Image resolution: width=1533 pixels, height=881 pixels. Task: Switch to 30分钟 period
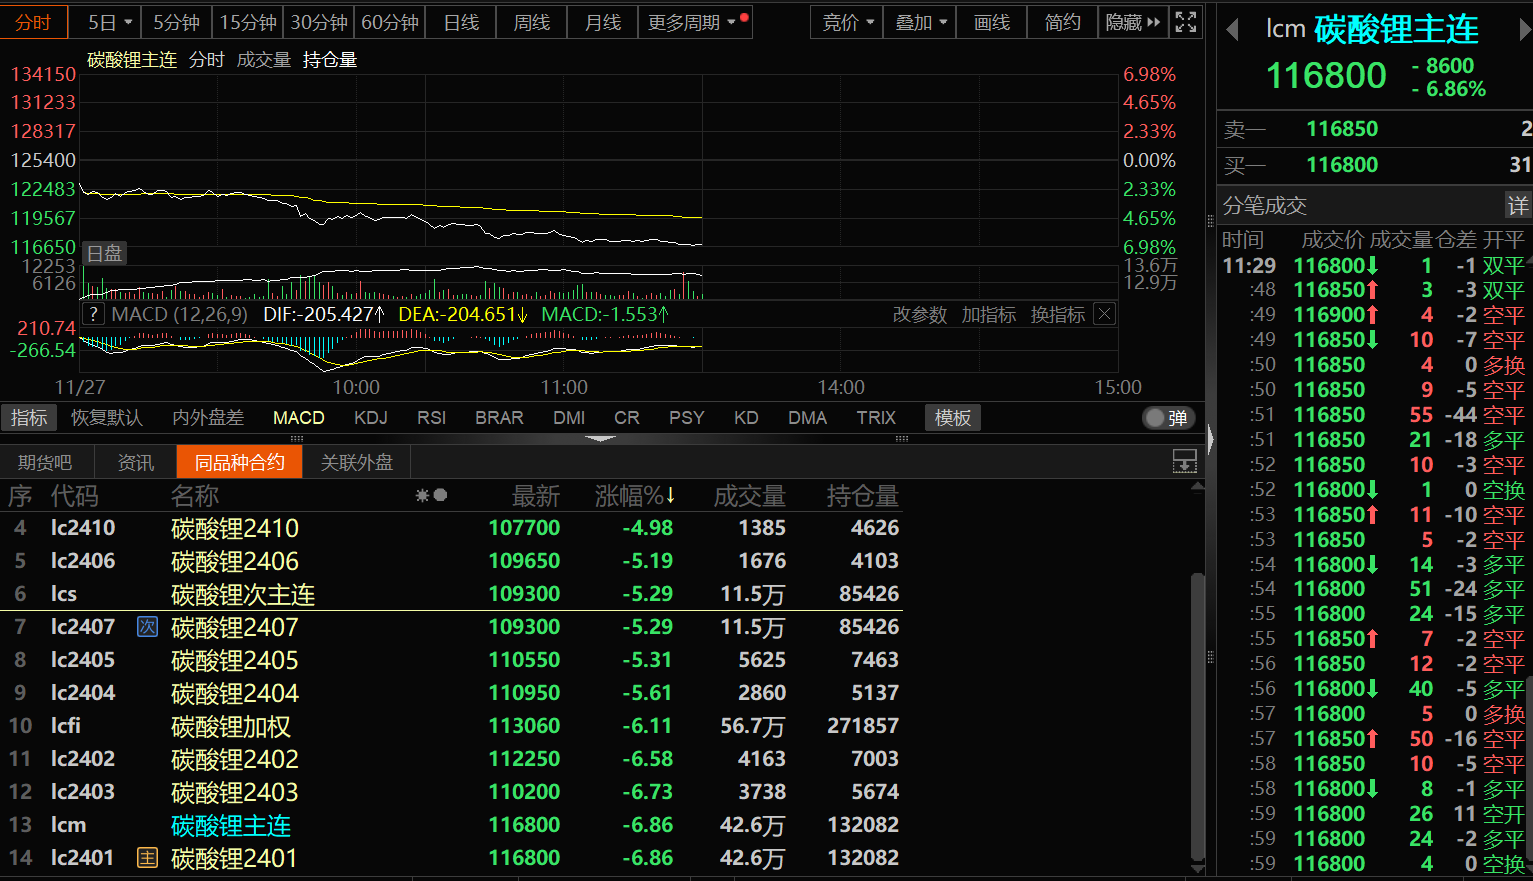click(x=319, y=22)
